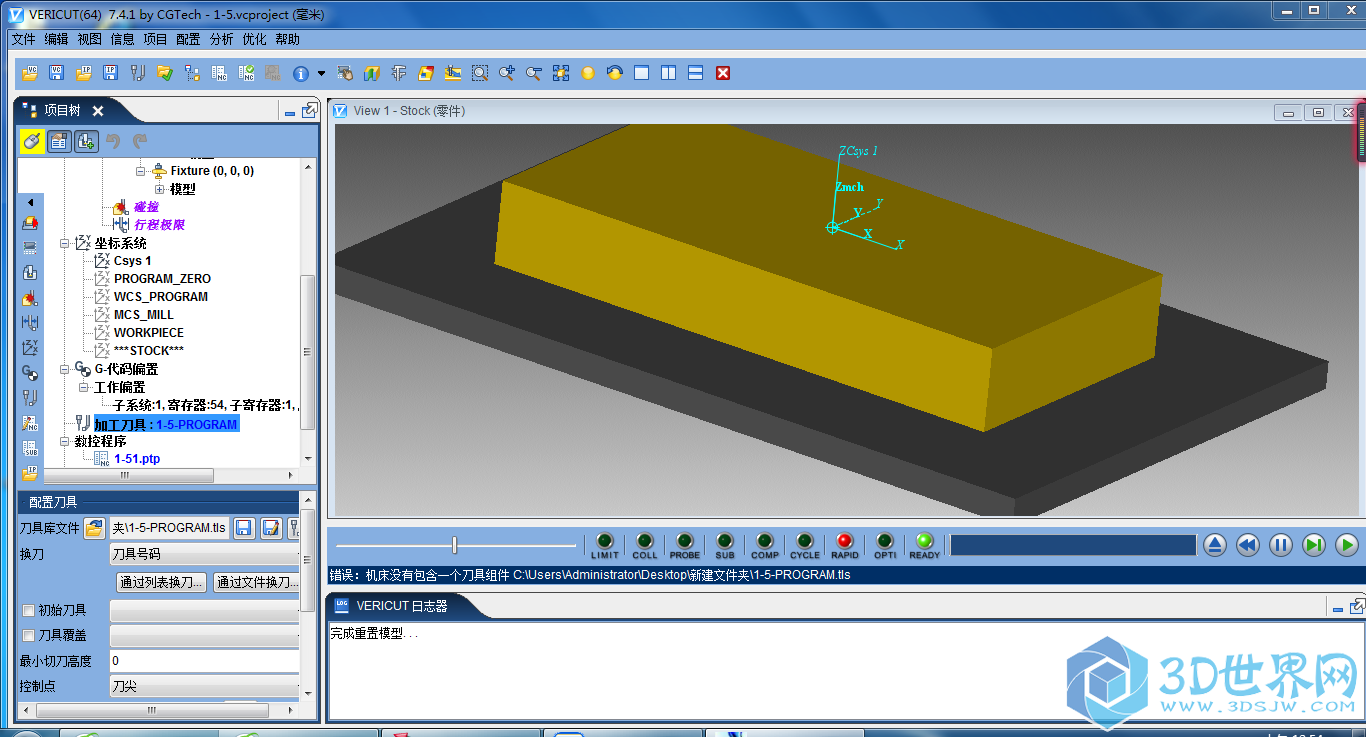Open in-process (IP) file toolbar icon

click(84, 73)
